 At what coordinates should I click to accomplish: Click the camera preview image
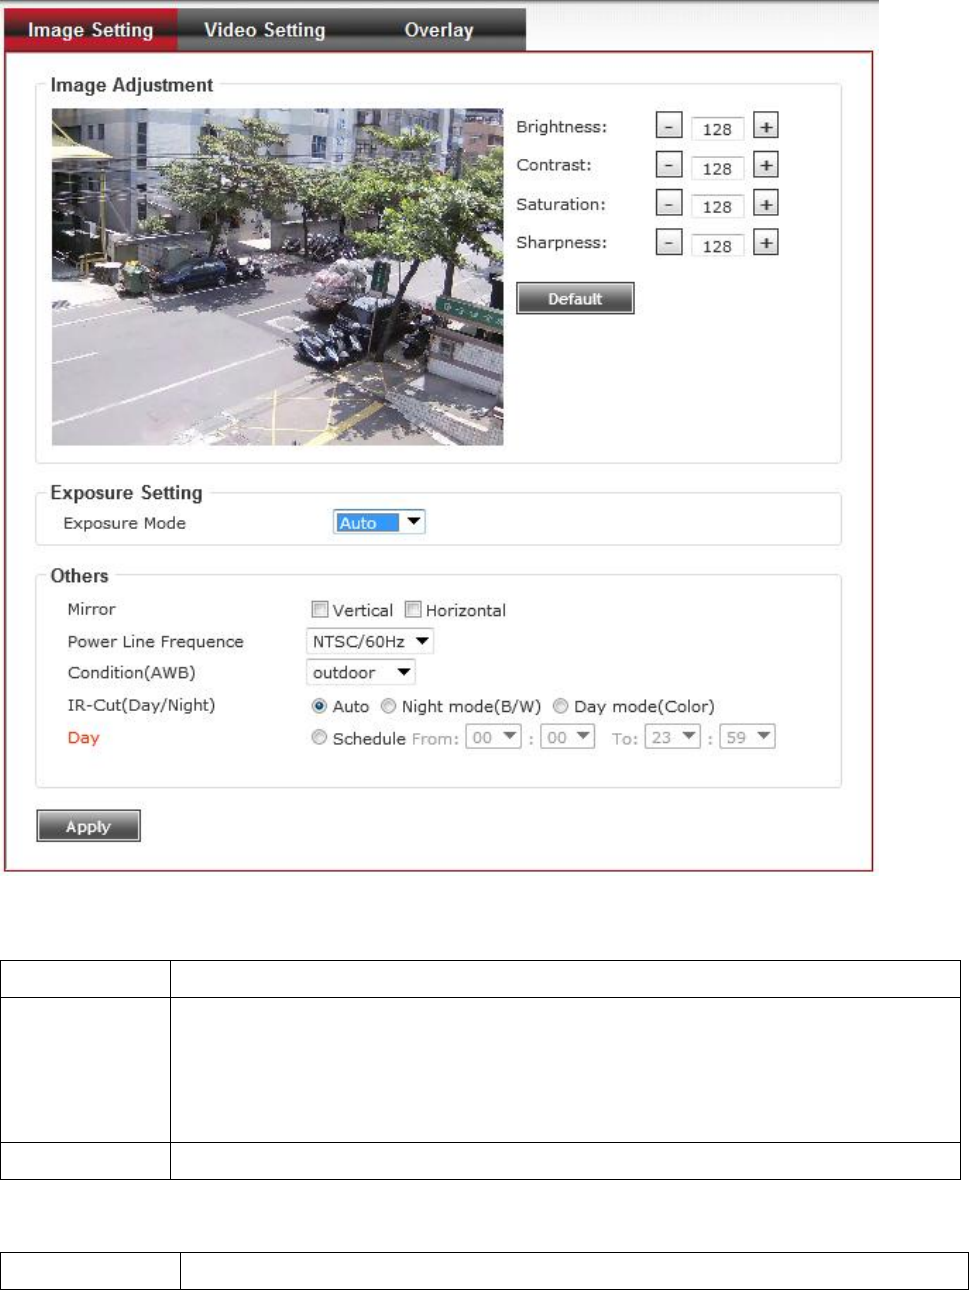pos(278,277)
